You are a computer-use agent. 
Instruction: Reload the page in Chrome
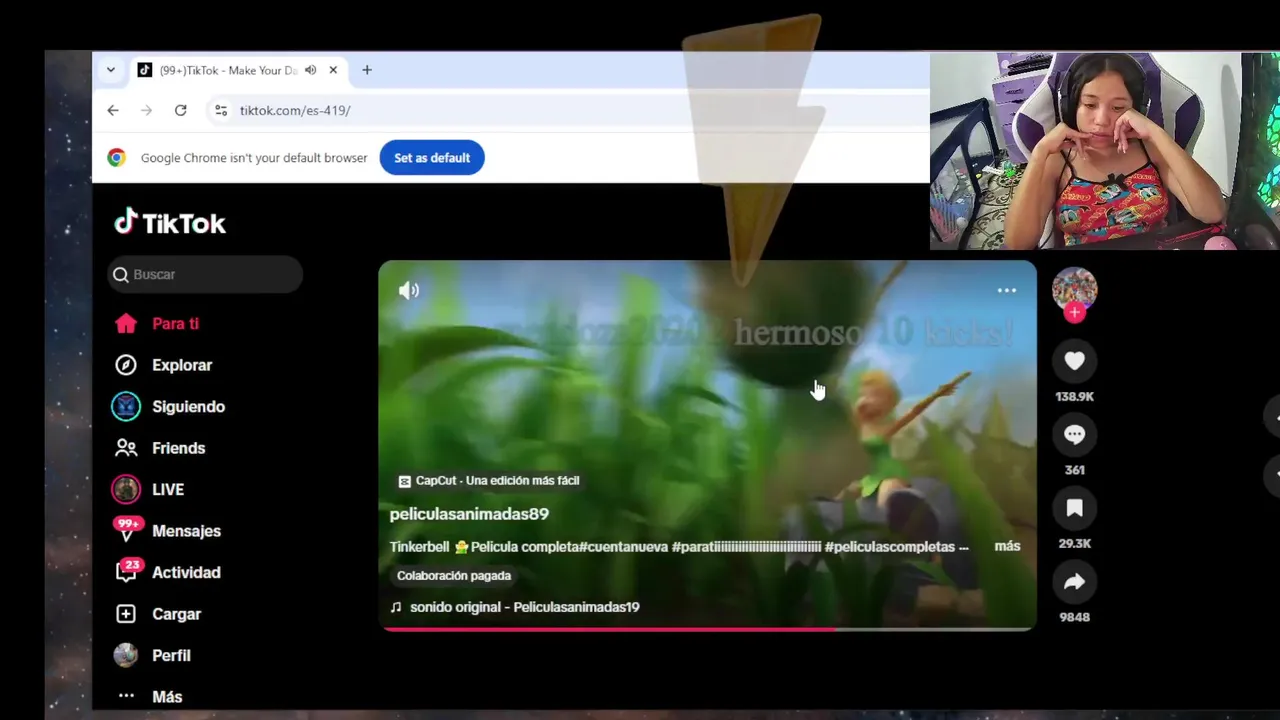tap(180, 110)
